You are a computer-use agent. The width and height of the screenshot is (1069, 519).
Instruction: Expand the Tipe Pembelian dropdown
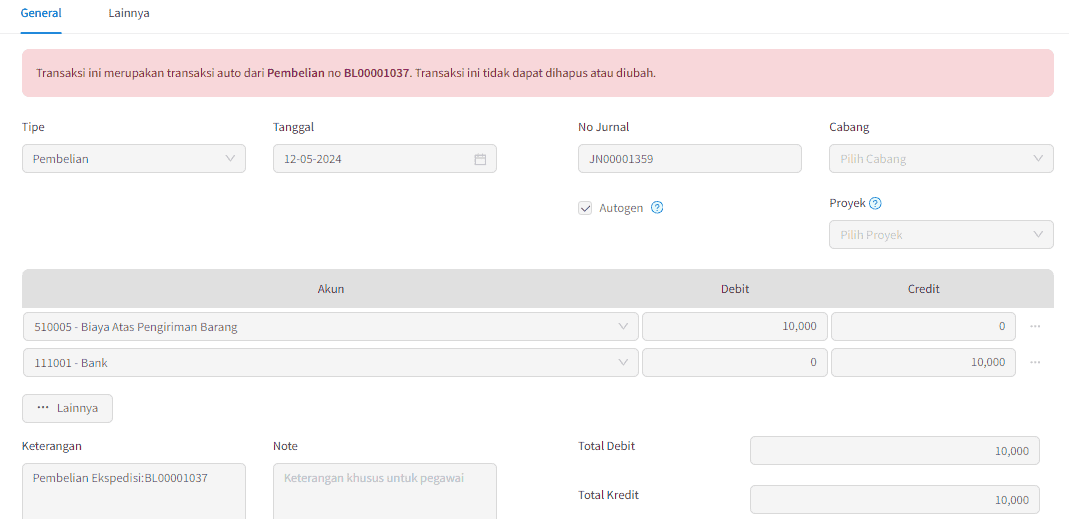pyautogui.click(x=134, y=159)
